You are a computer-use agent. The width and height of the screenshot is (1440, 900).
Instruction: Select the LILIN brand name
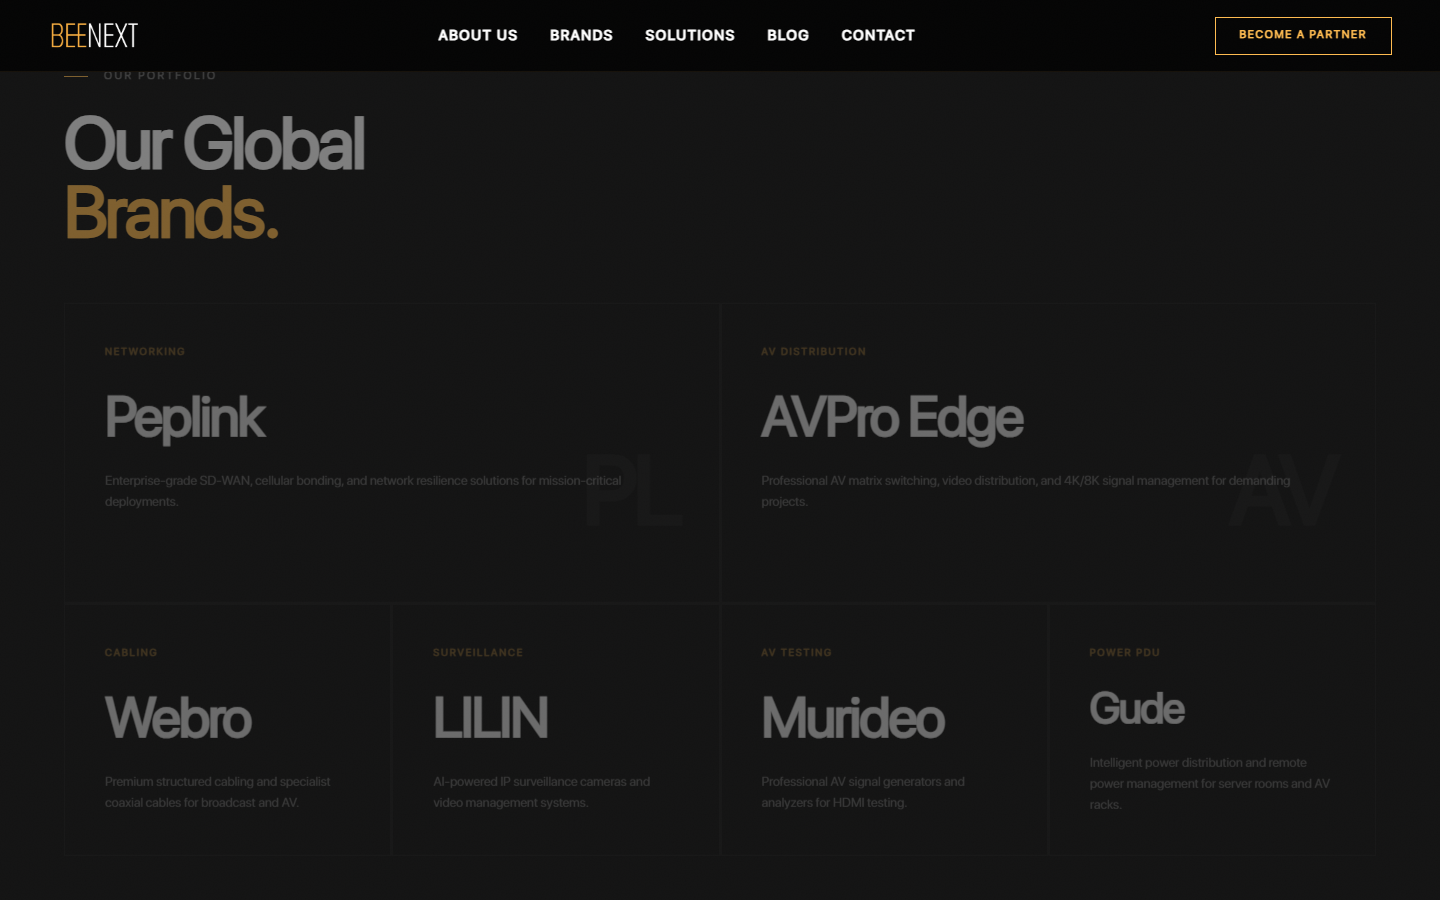tap(490, 718)
